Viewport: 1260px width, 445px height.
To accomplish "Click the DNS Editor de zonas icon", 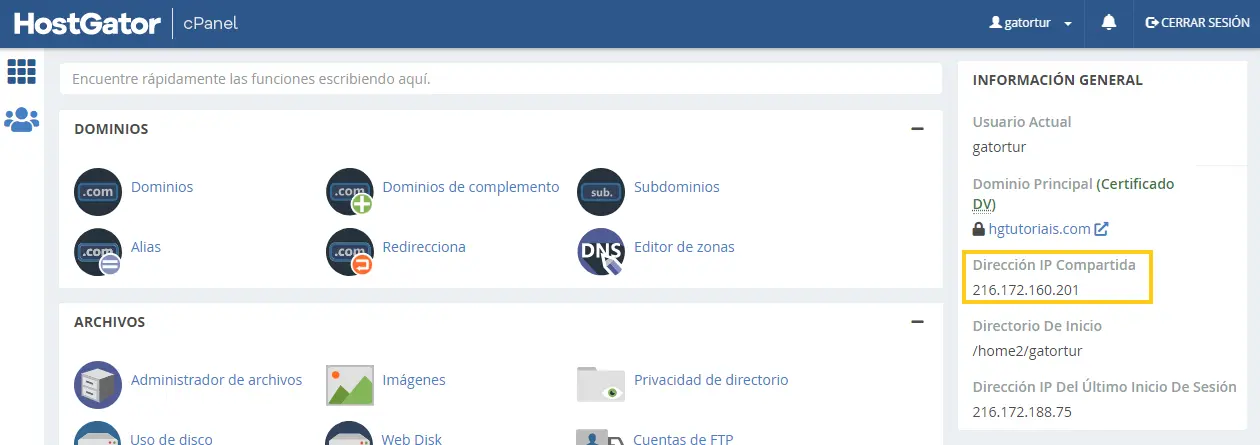I will coord(601,251).
